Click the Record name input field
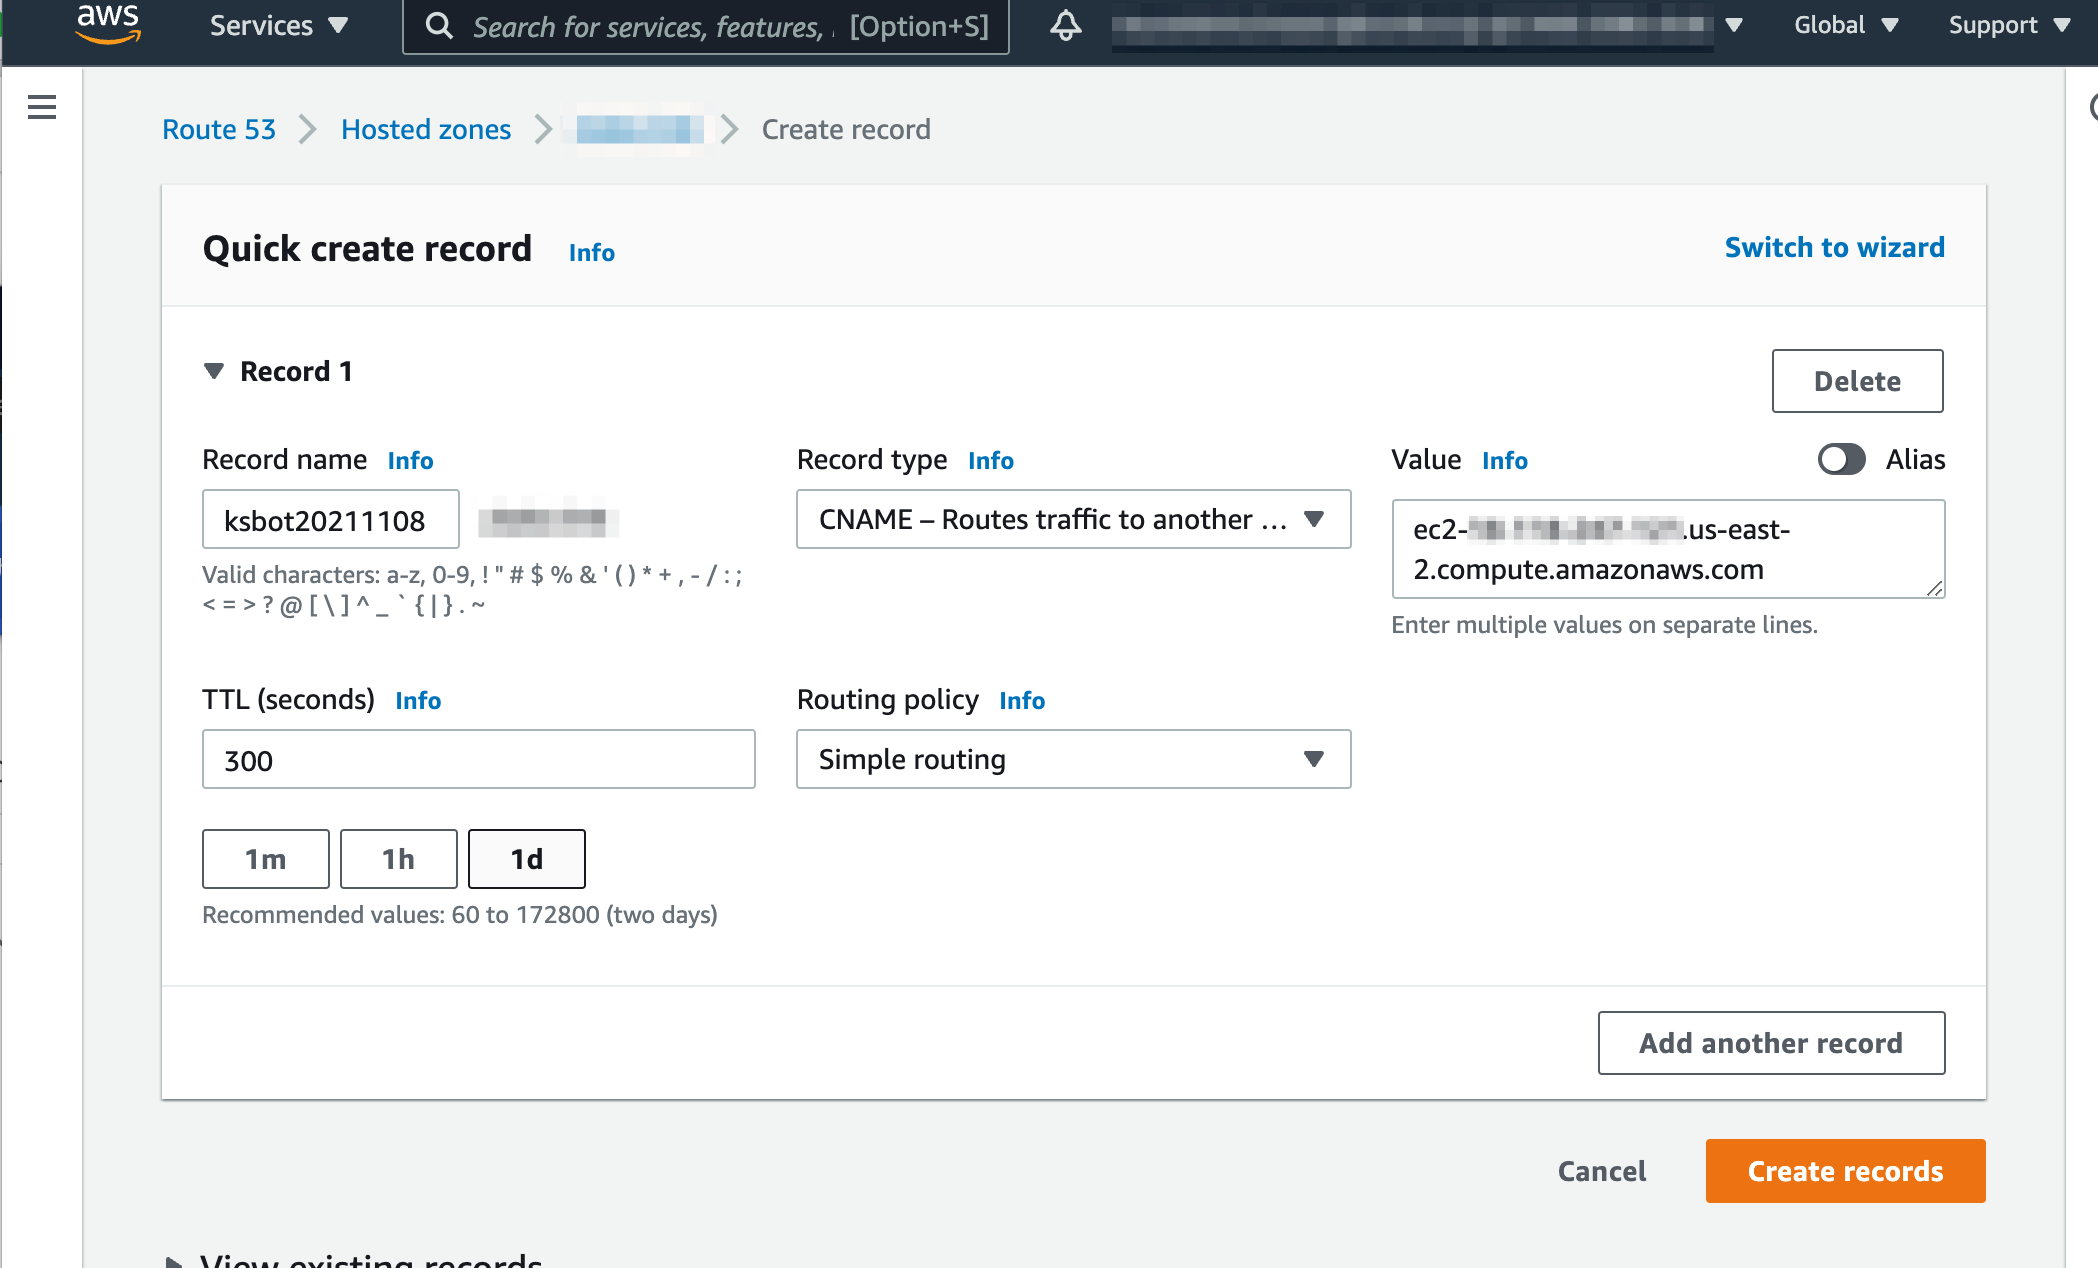The height and width of the screenshot is (1268, 2098). pyautogui.click(x=331, y=519)
